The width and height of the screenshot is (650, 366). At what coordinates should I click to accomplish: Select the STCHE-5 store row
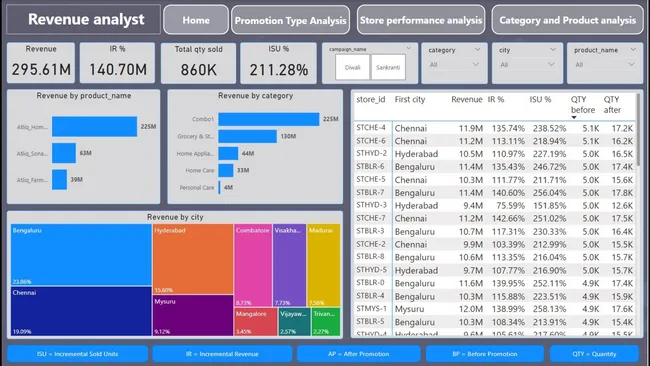coord(495,180)
